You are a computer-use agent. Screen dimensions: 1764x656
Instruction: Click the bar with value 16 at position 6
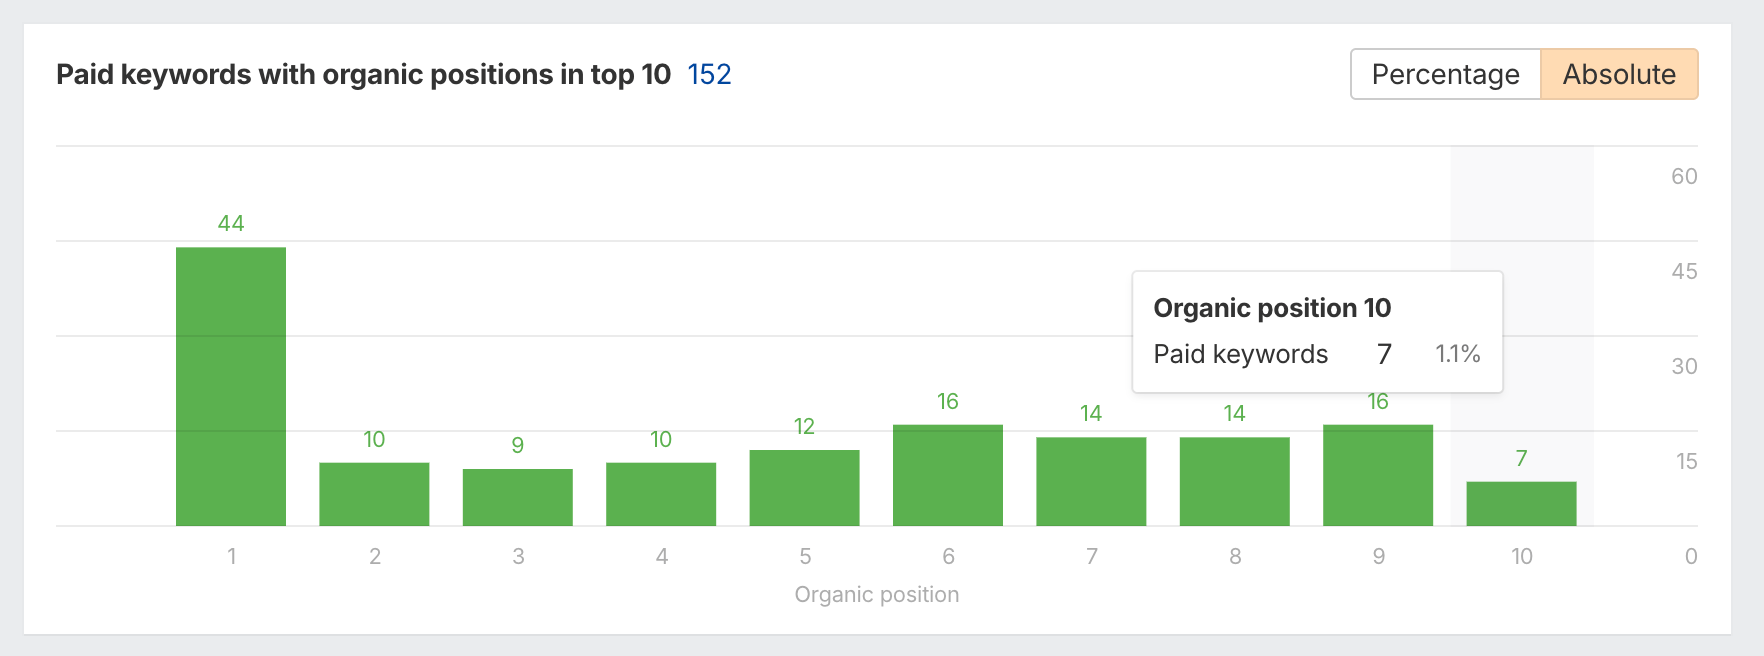[x=948, y=475]
